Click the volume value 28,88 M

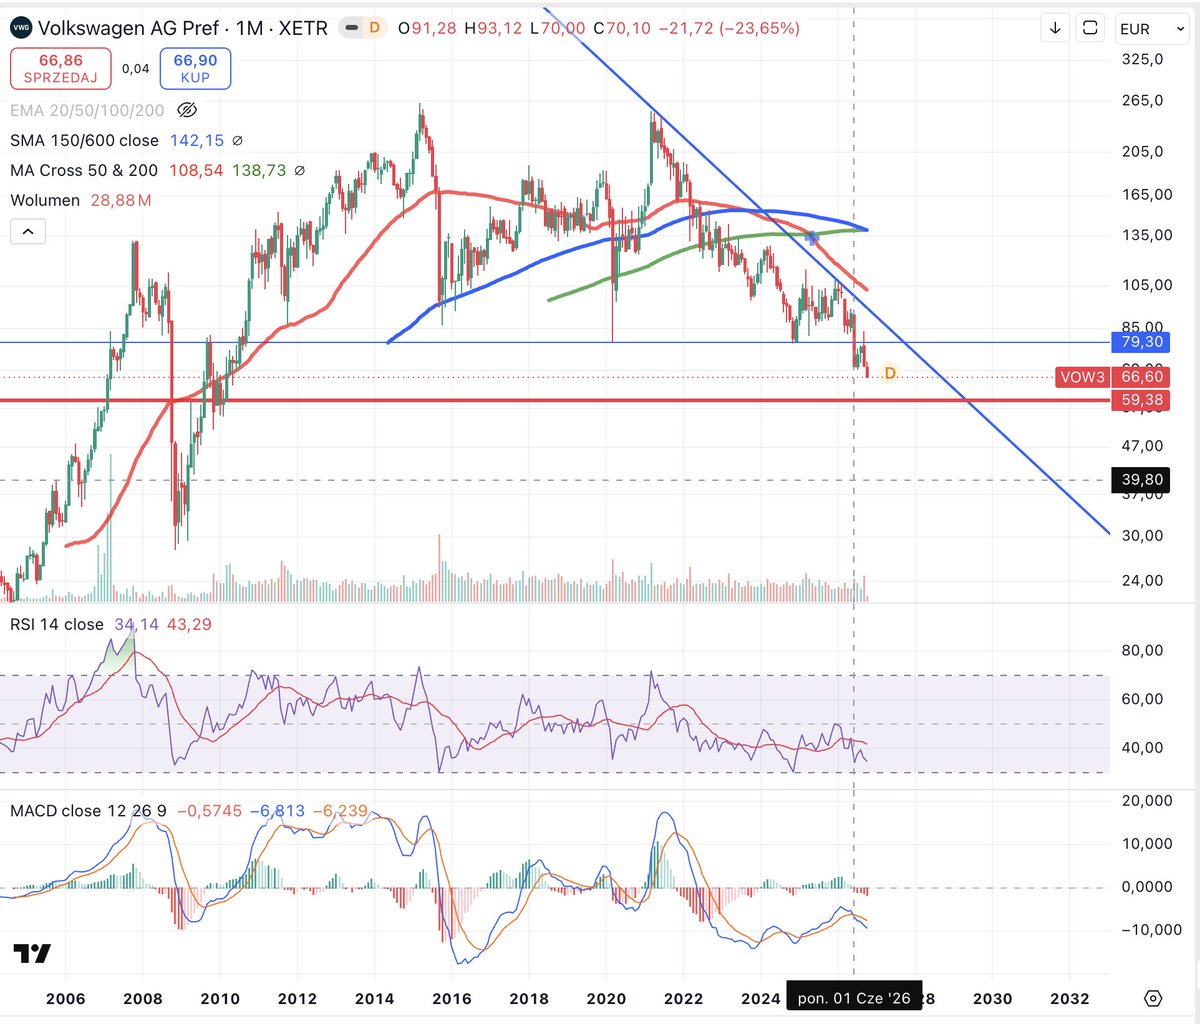pos(121,201)
